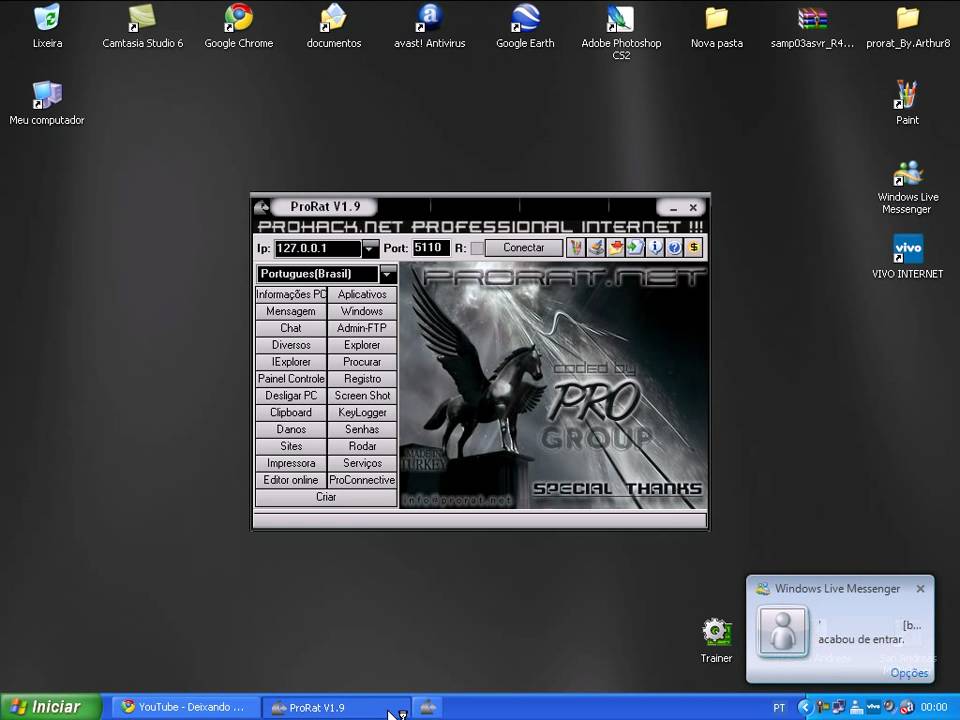Screen dimensions: 960x720
Task: Click the Registro button
Action: coord(362,379)
